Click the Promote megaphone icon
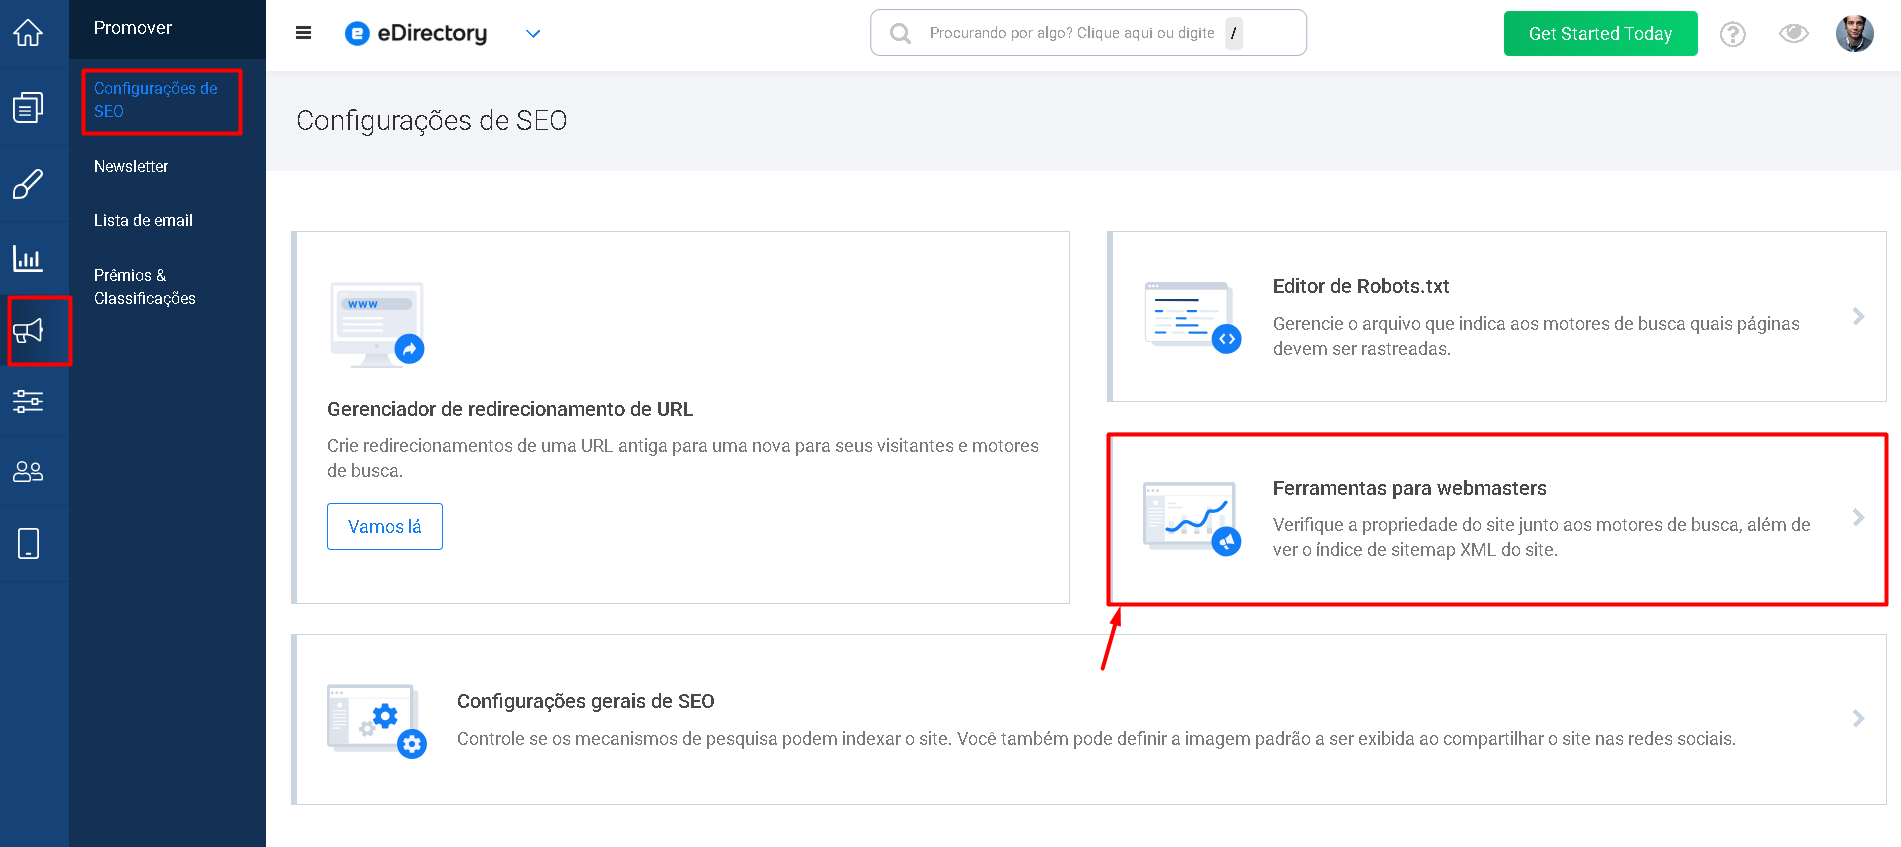Image resolution: width=1901 pixels, height=847 pixels. 28,330
